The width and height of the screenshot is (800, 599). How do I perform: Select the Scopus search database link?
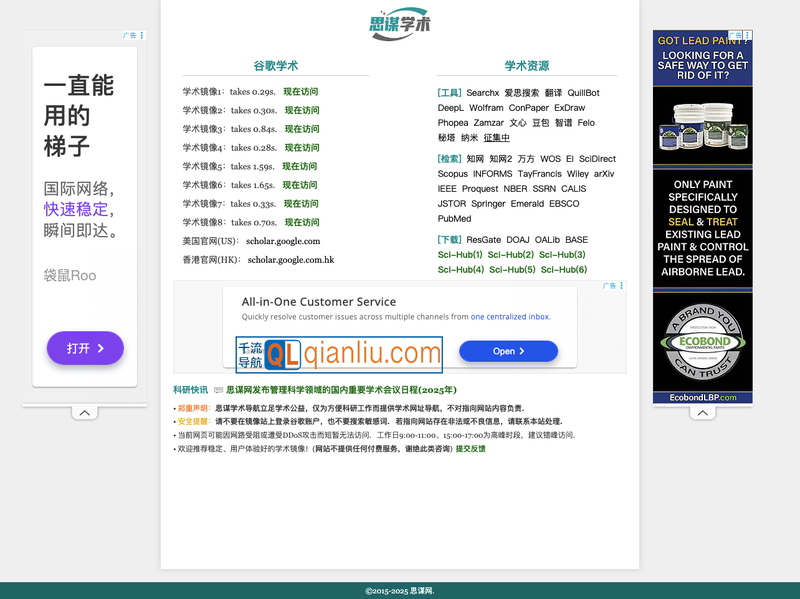coord(452,174)
